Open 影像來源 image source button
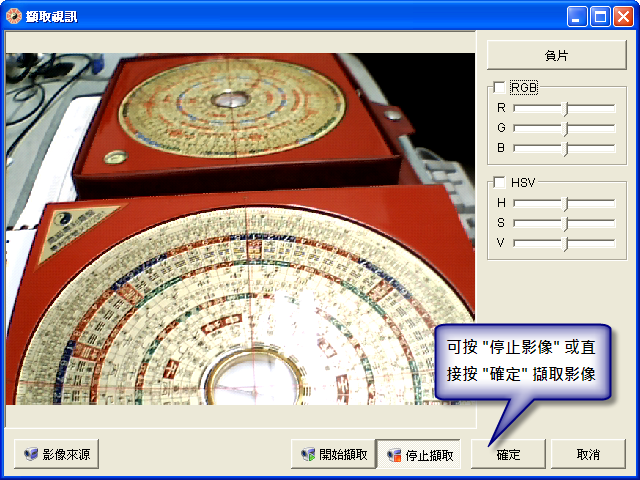 coord(56,454)
